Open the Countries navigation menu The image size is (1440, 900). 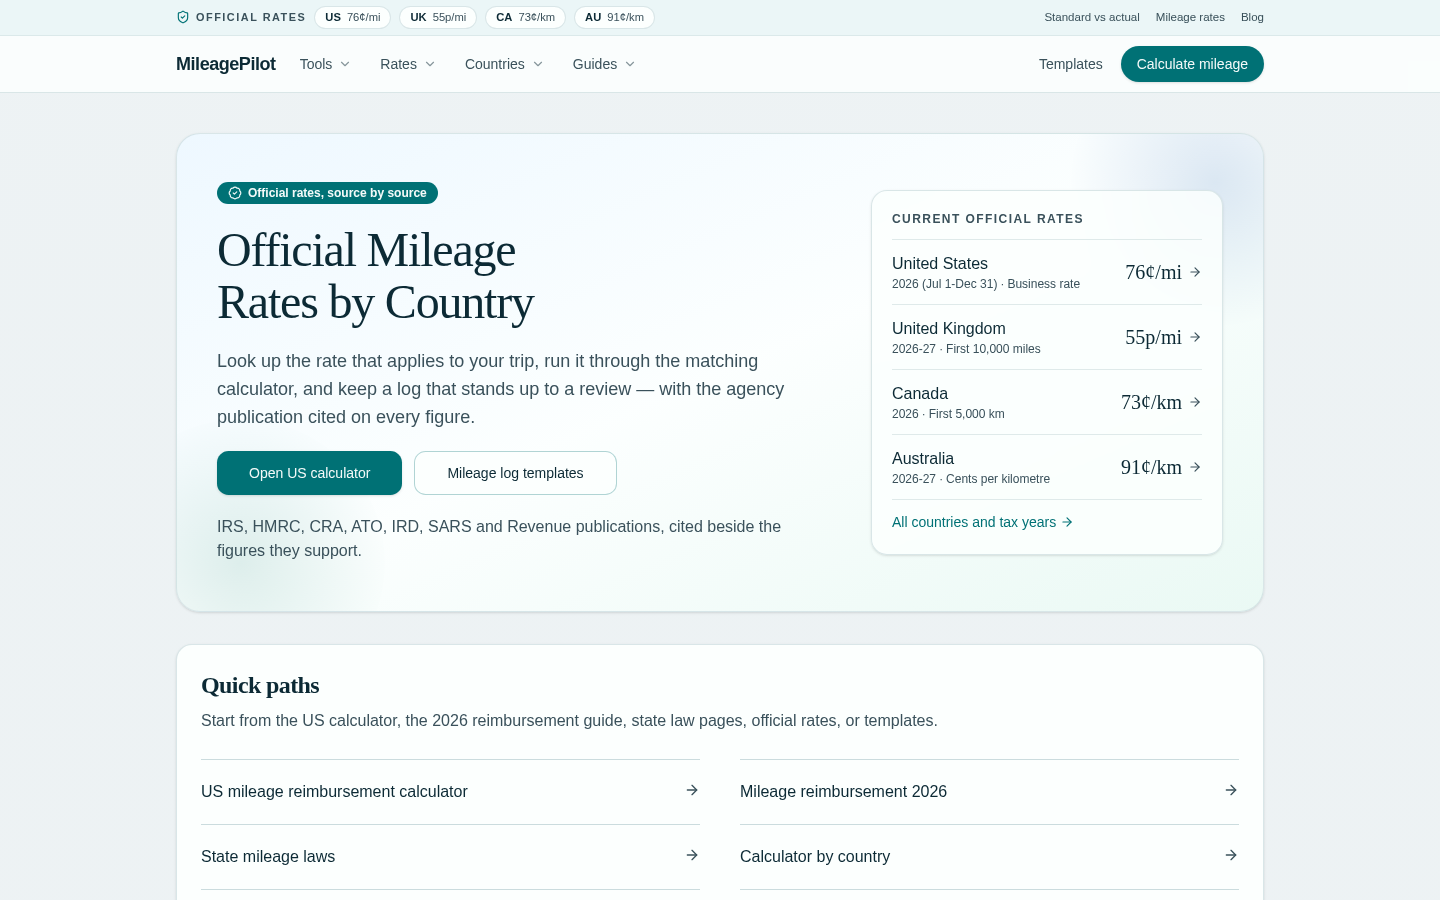(x=504, y=64)
